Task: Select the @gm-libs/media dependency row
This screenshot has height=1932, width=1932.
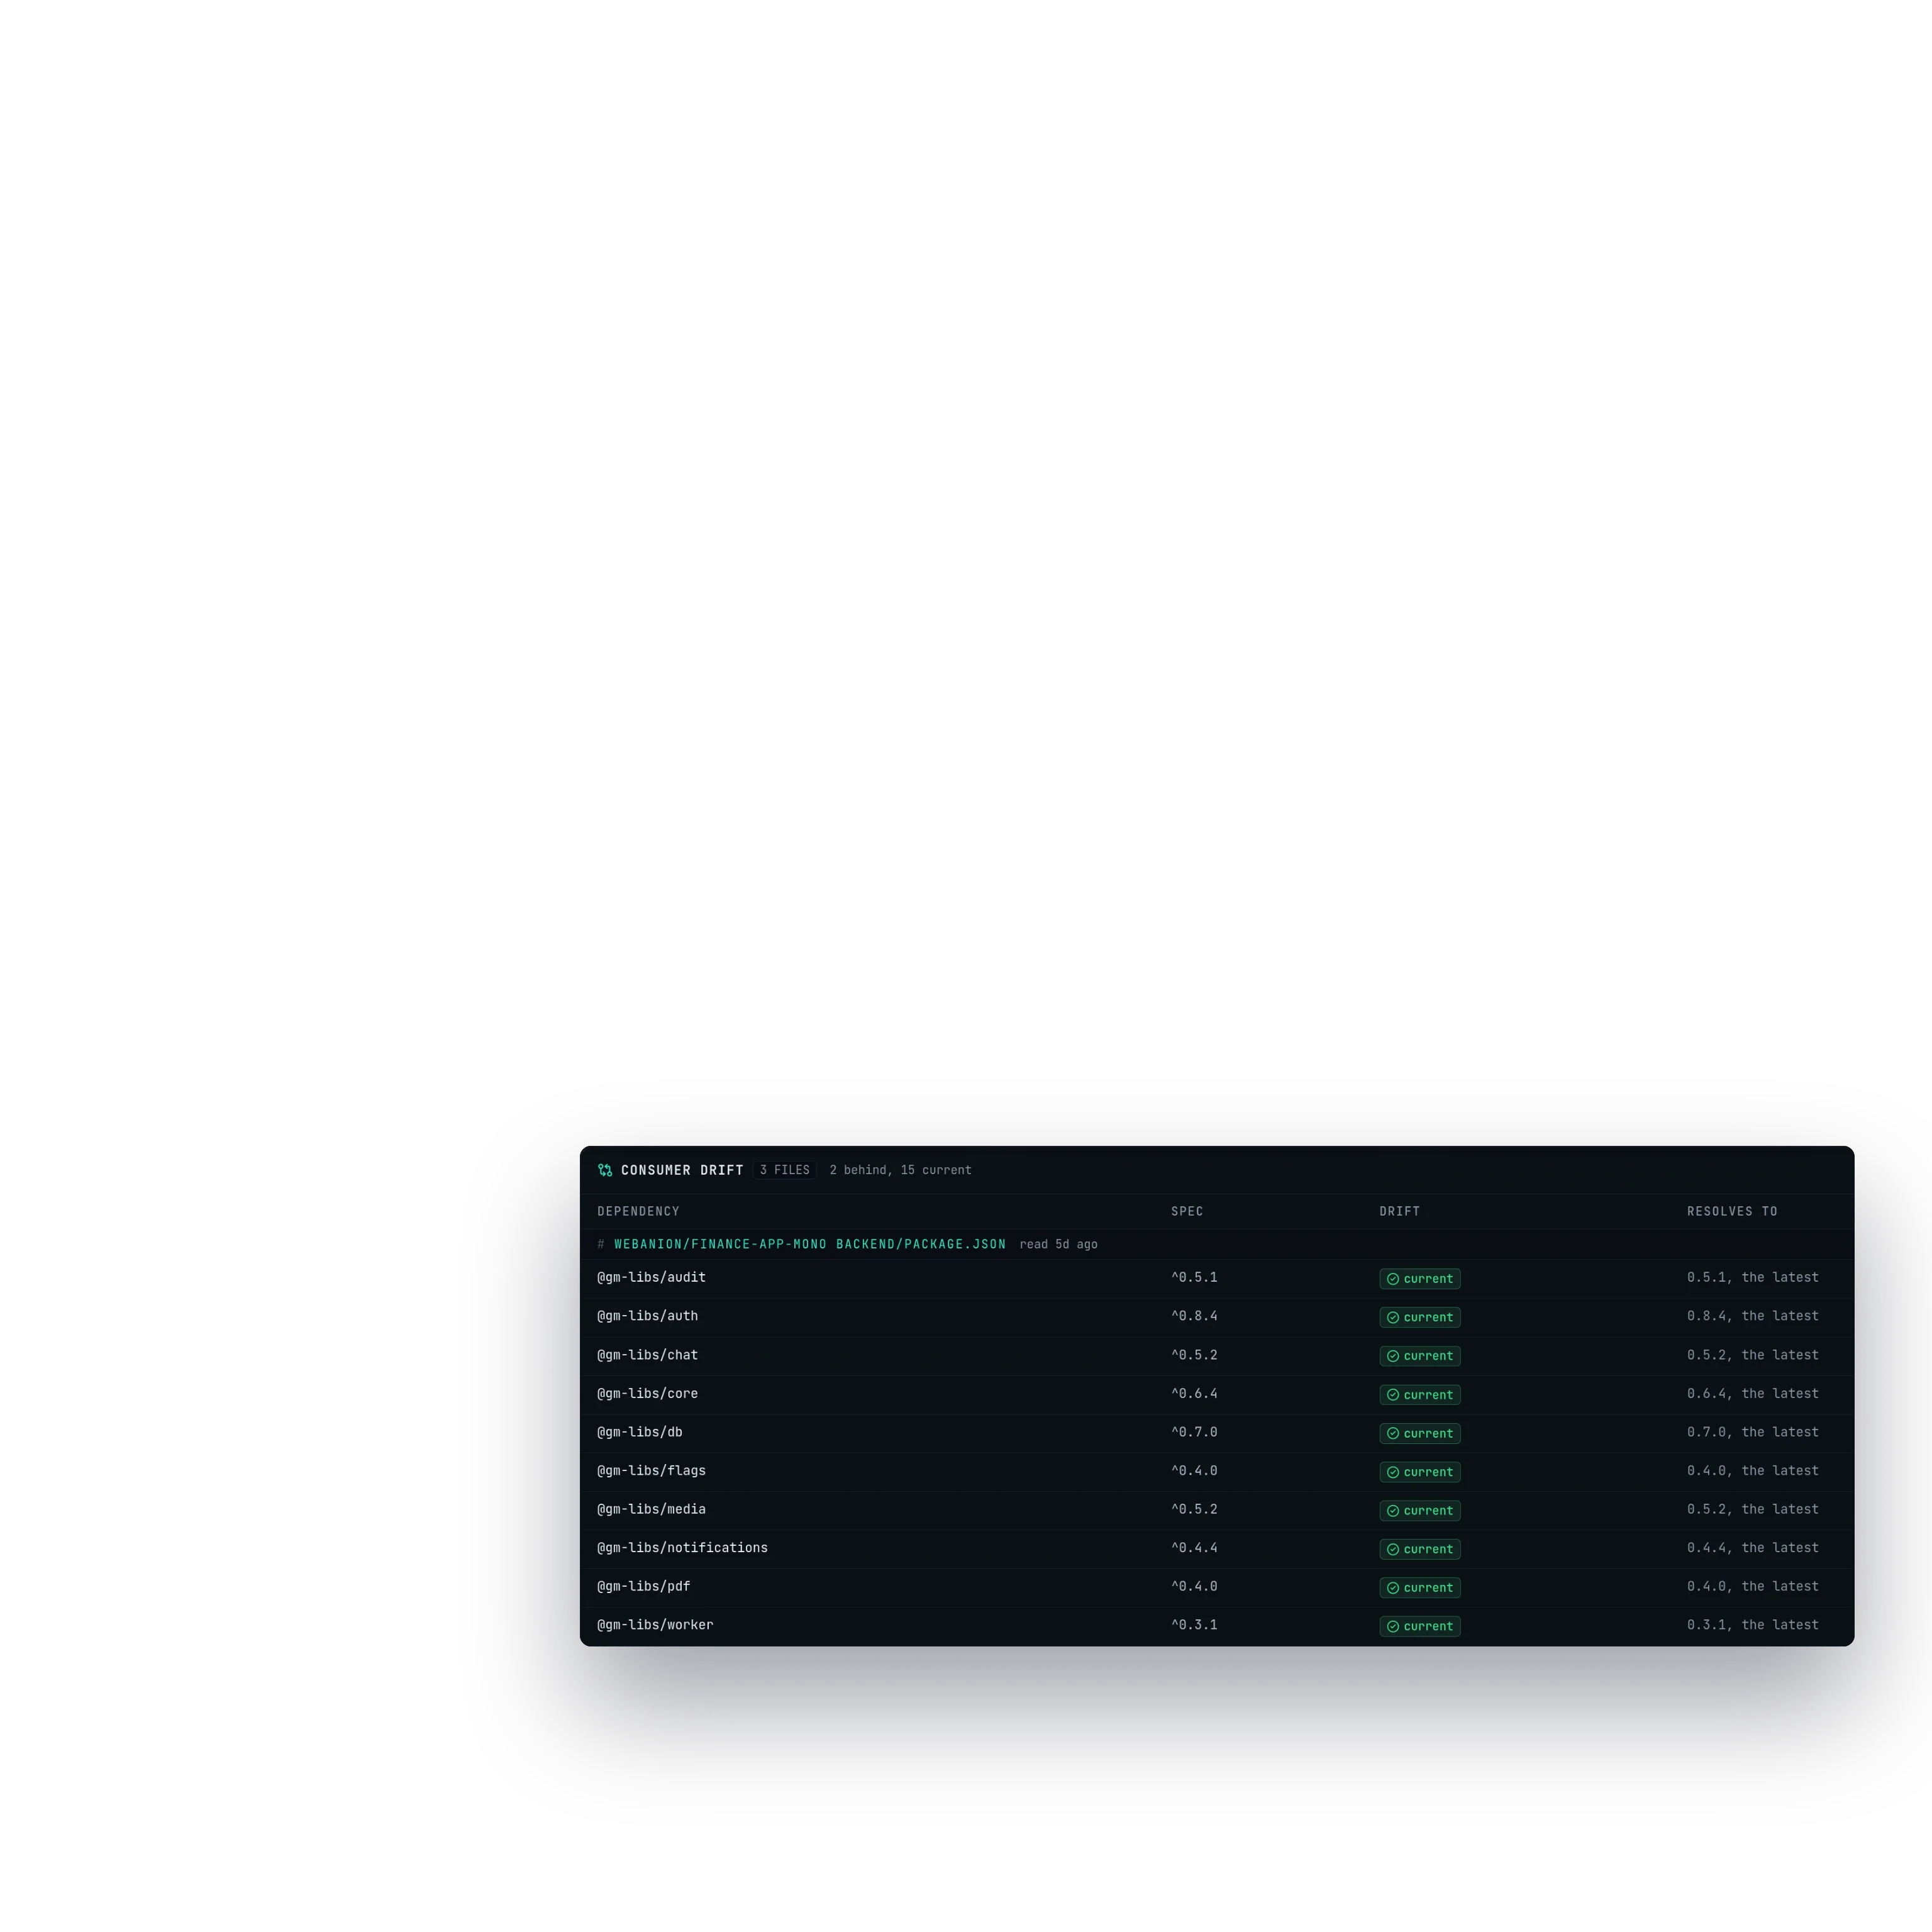Action: [x=1217, y=1510]
